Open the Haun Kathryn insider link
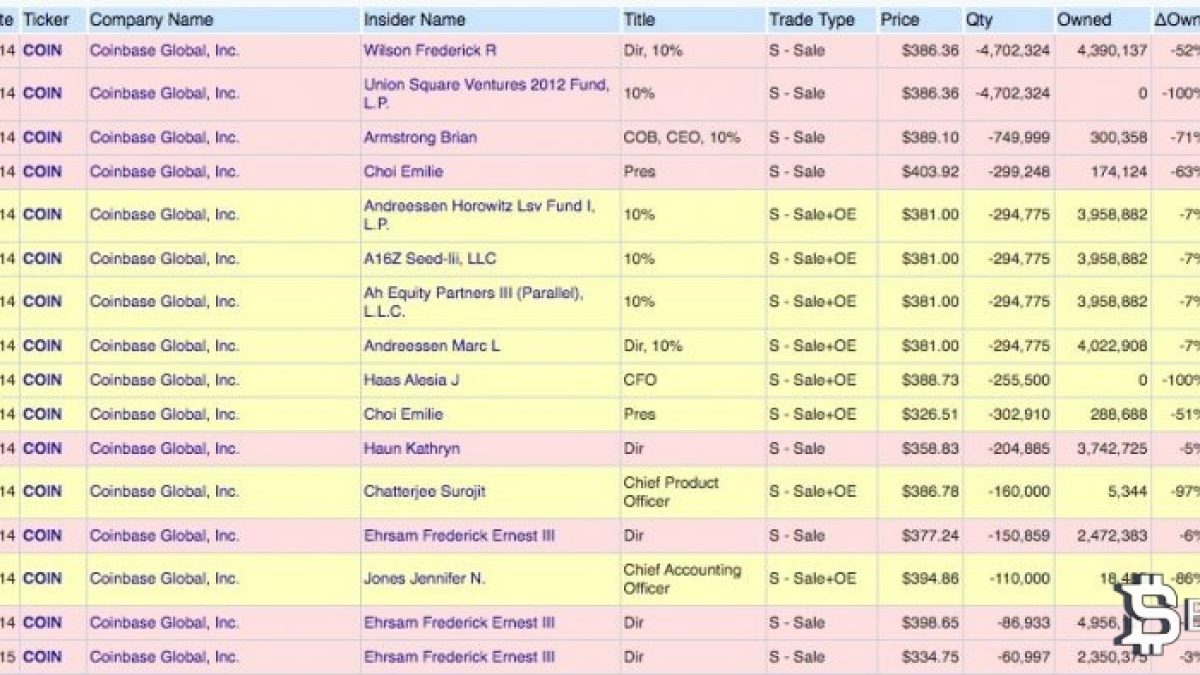The image size is (1200, 675). (412, 448)
